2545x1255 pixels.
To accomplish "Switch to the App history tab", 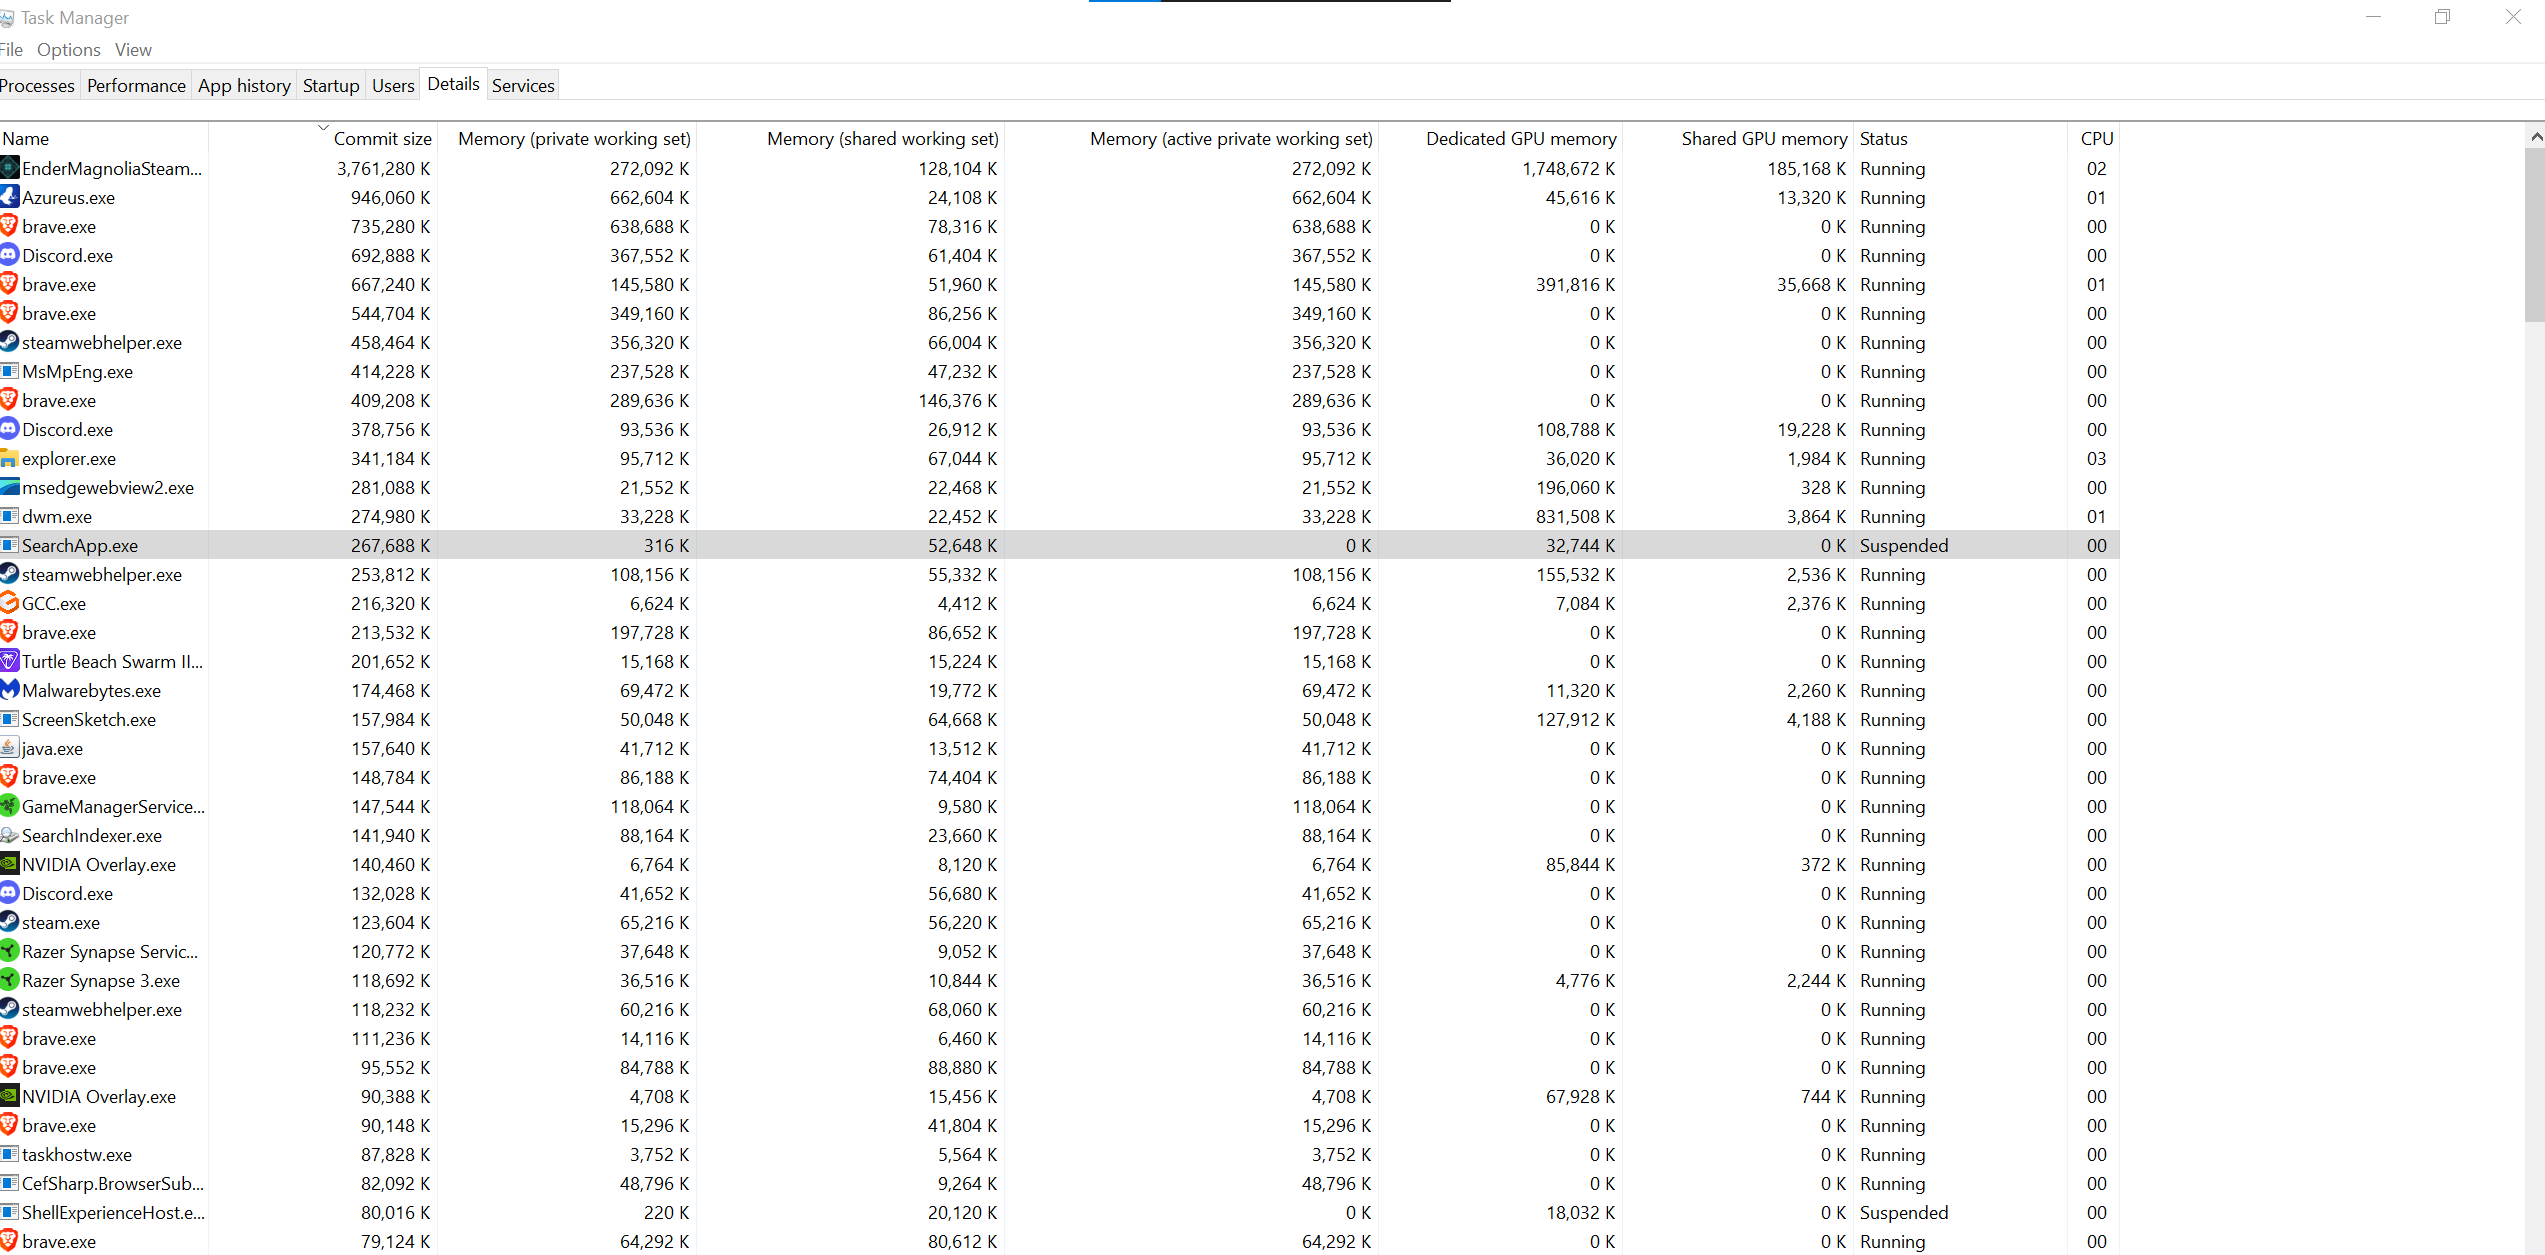I will (244, 85).
